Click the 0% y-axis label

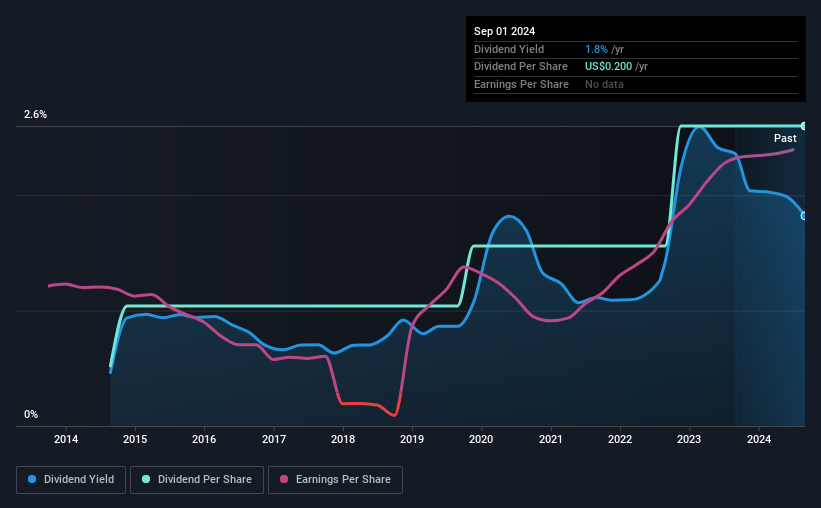click(x=31, y=414)
